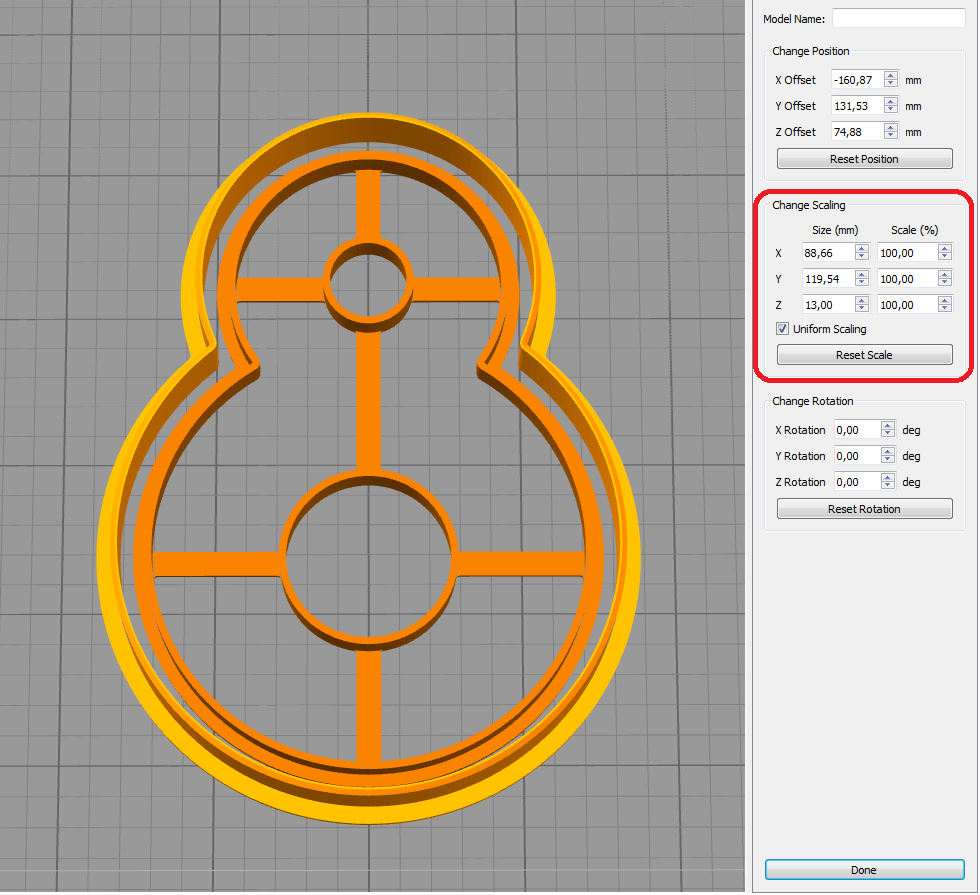This screenshot has width=980, height=895.
Task: Click the Model Name input field
Action: point(898,18)
